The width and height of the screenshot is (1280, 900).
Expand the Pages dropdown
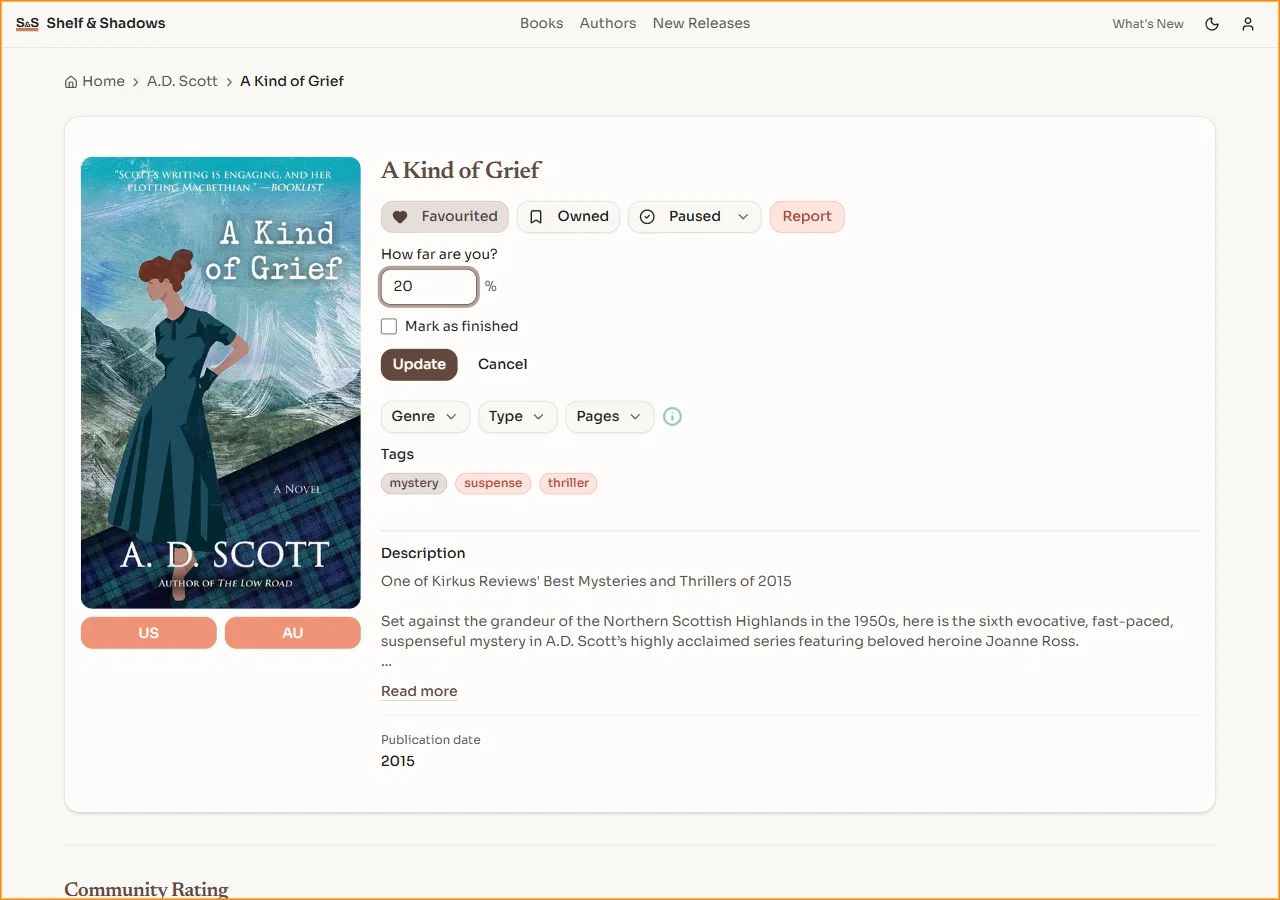click(x=610, y=417)
